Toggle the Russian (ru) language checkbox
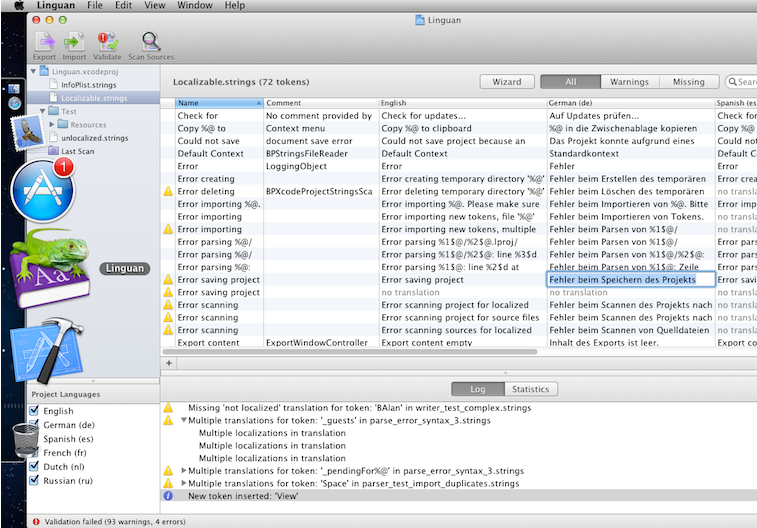 (x=35, y=480)
